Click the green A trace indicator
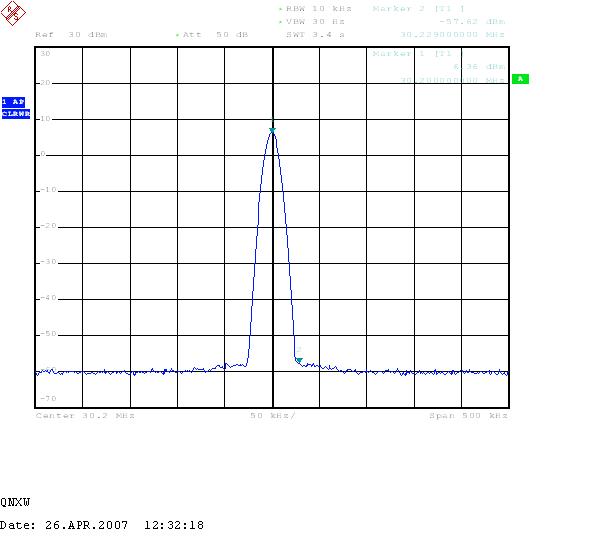605x546 pixels. tap(520, 79)
